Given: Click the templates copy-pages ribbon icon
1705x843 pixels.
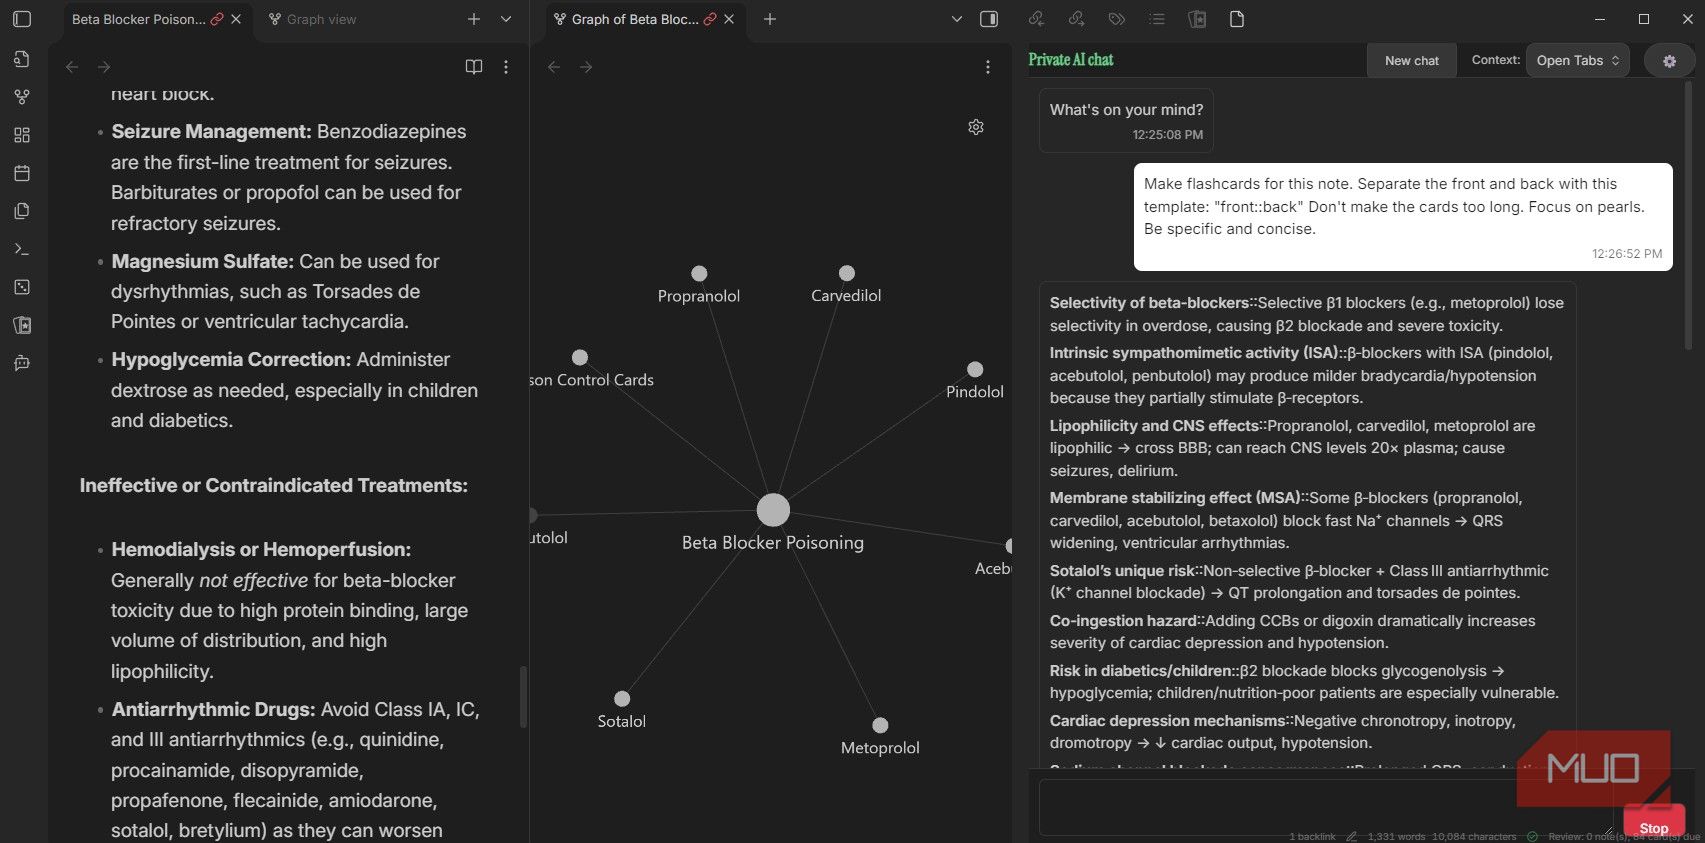Looking at the screenshot, I should 22,211.
